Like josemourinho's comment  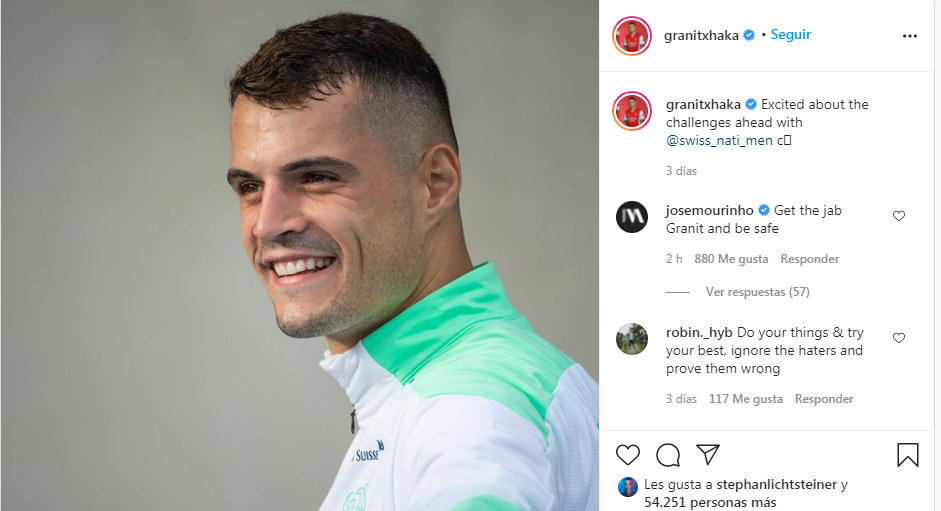point(898,216)
